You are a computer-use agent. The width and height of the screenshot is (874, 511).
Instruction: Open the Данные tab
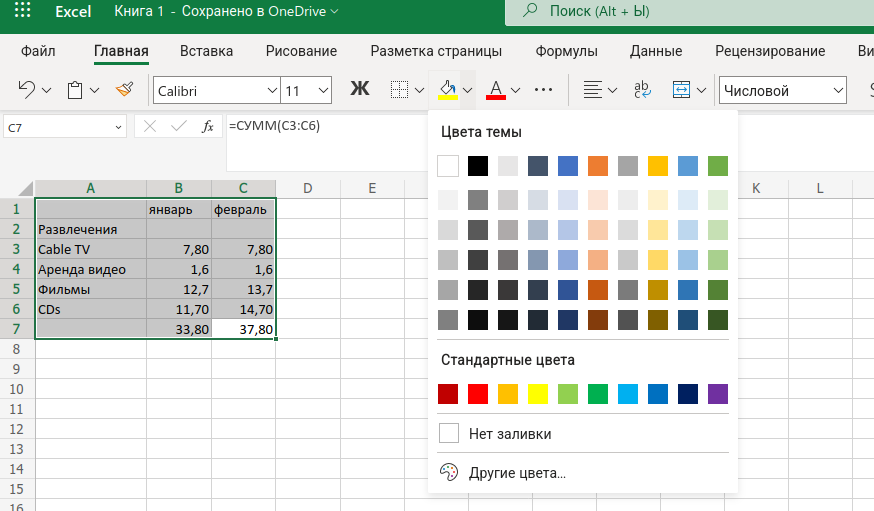tap(656, 51)
